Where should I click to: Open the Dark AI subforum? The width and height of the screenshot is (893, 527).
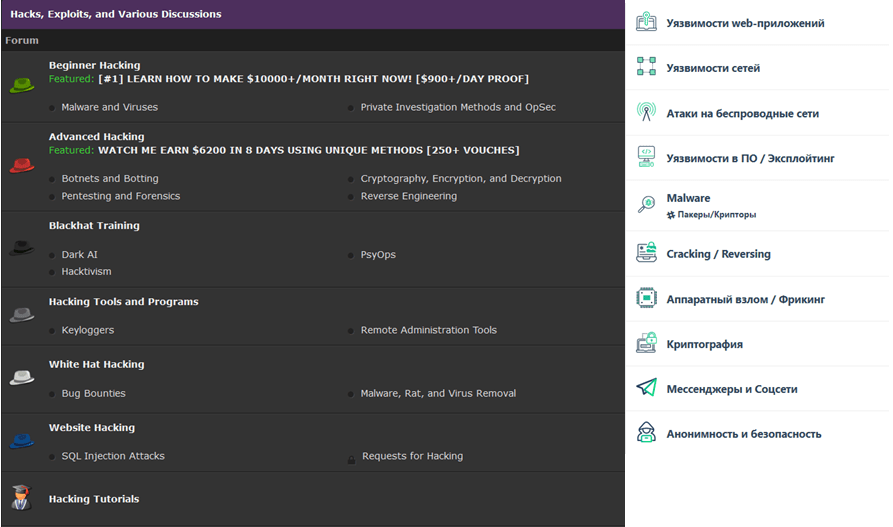[80, 255]
